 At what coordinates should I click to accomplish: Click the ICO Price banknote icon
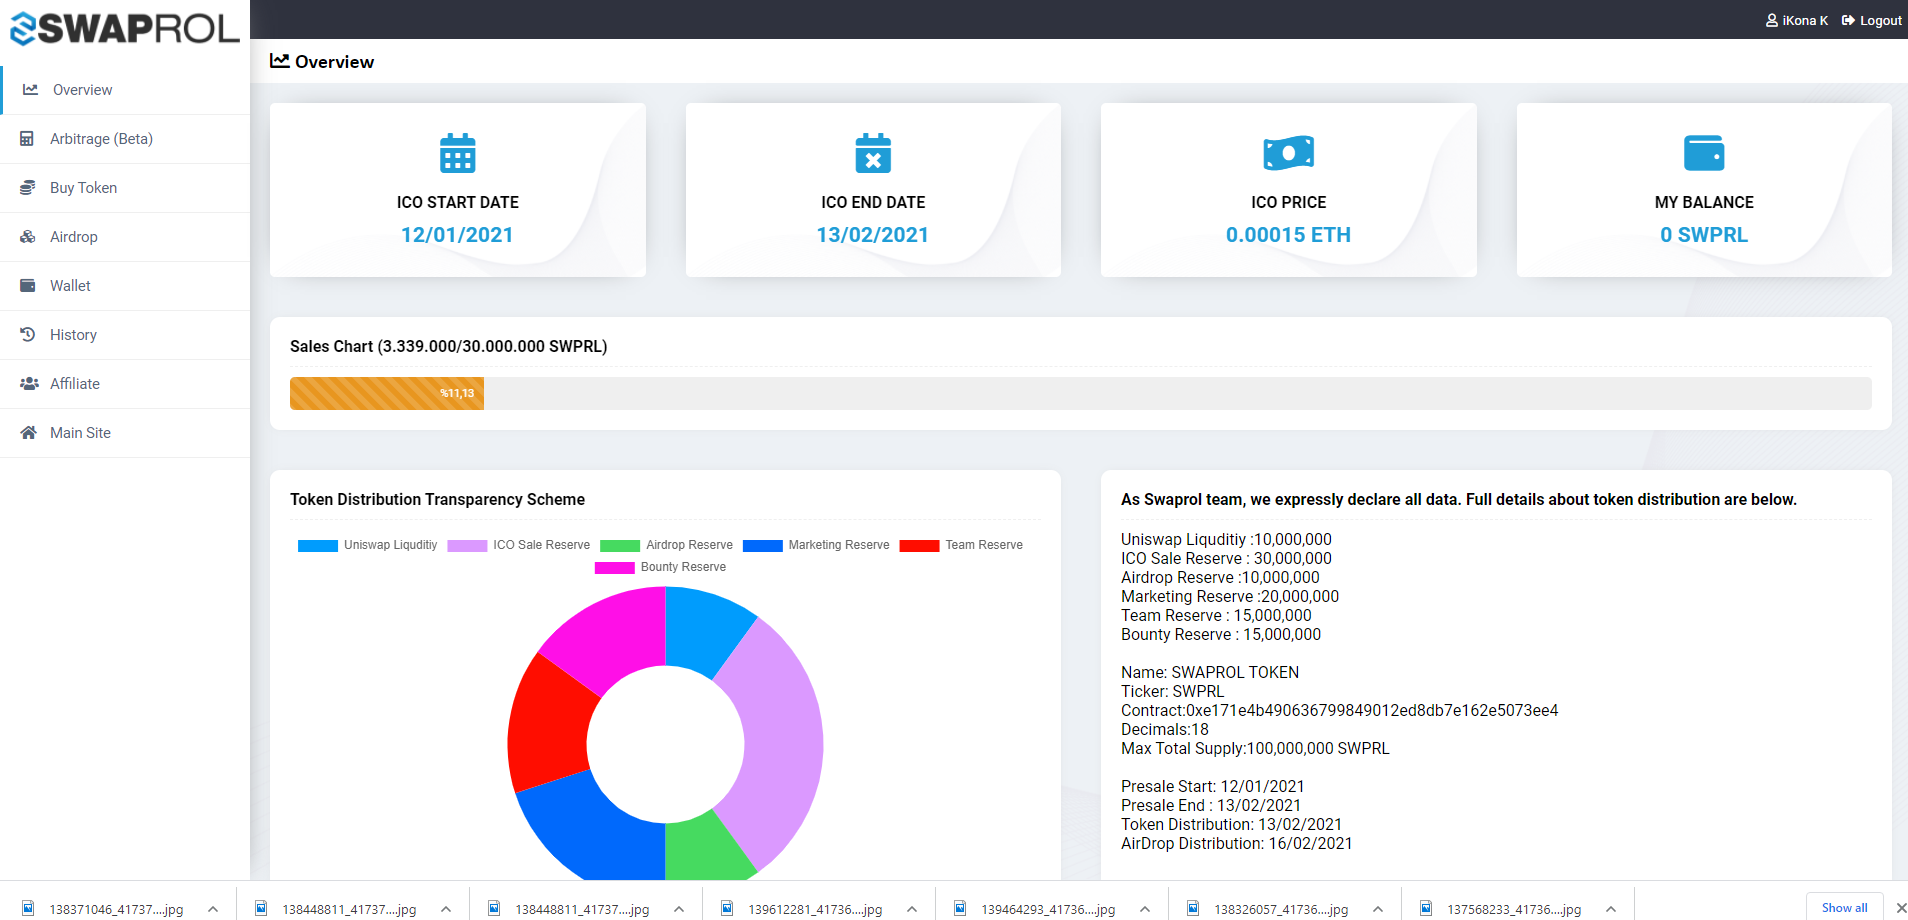tap(1289, 153)
